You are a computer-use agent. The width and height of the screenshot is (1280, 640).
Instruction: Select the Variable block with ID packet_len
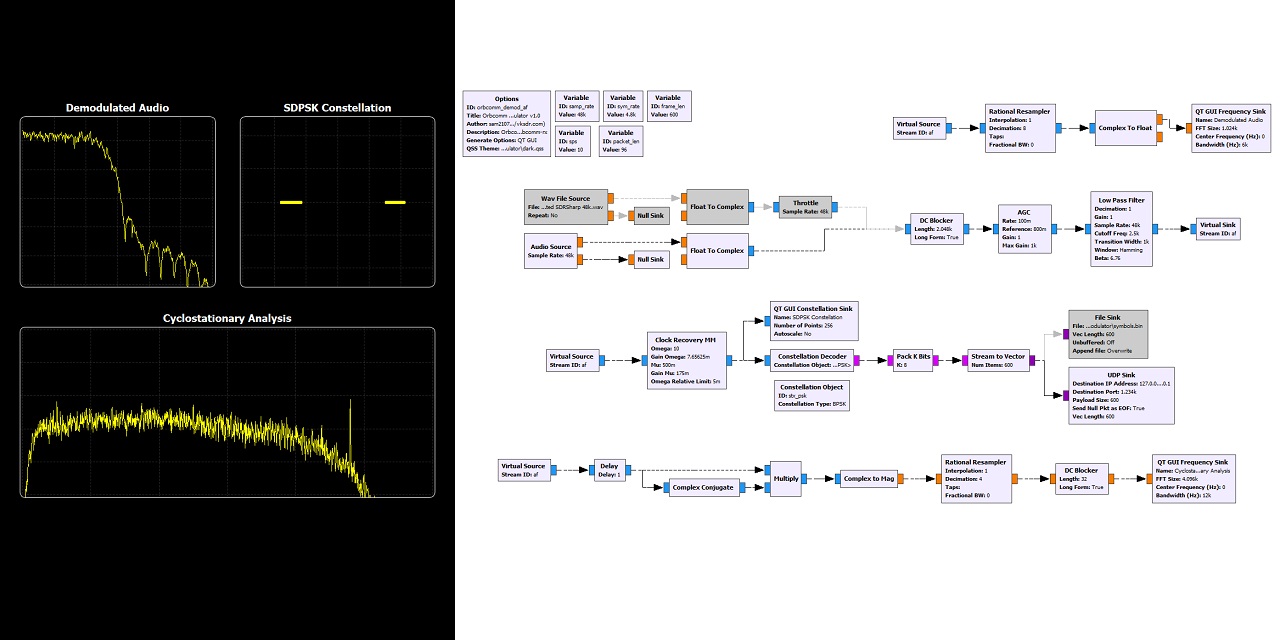coord(620,139)
